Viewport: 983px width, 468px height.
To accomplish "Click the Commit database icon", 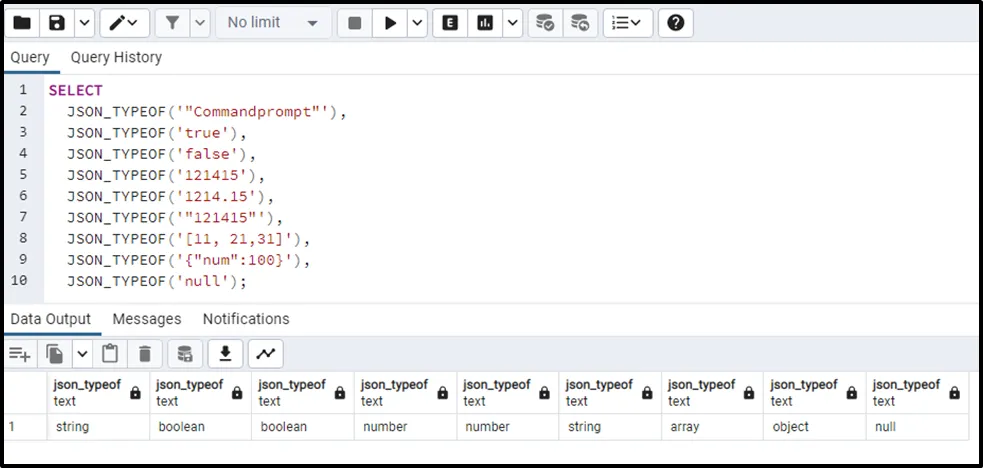I will pyautogui.click(x=545, y=22).
